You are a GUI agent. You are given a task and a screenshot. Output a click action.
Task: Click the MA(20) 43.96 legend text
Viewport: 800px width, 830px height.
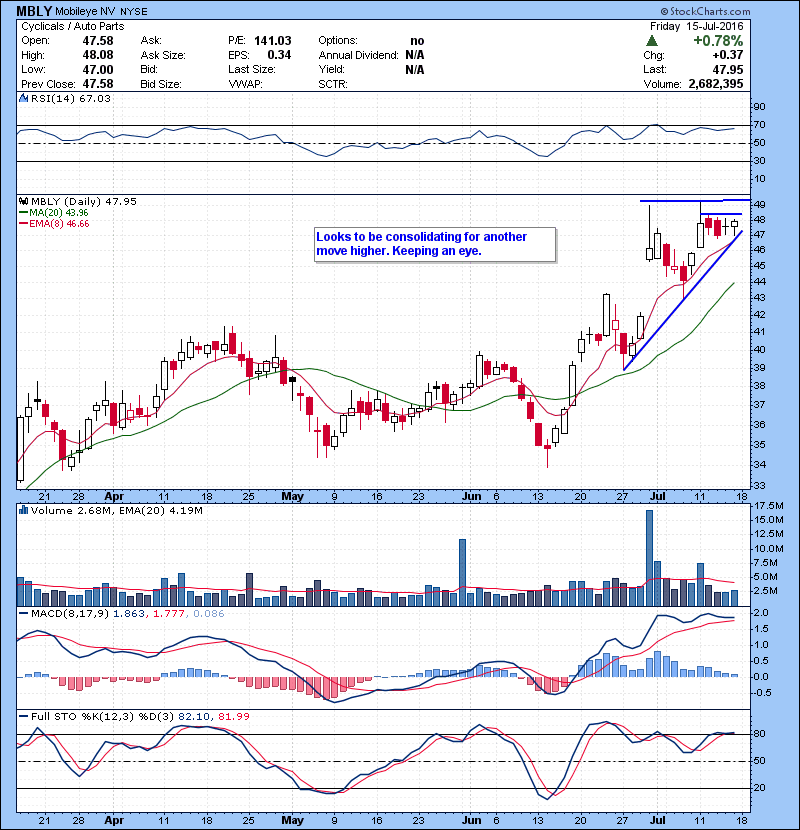pos(59,213)
